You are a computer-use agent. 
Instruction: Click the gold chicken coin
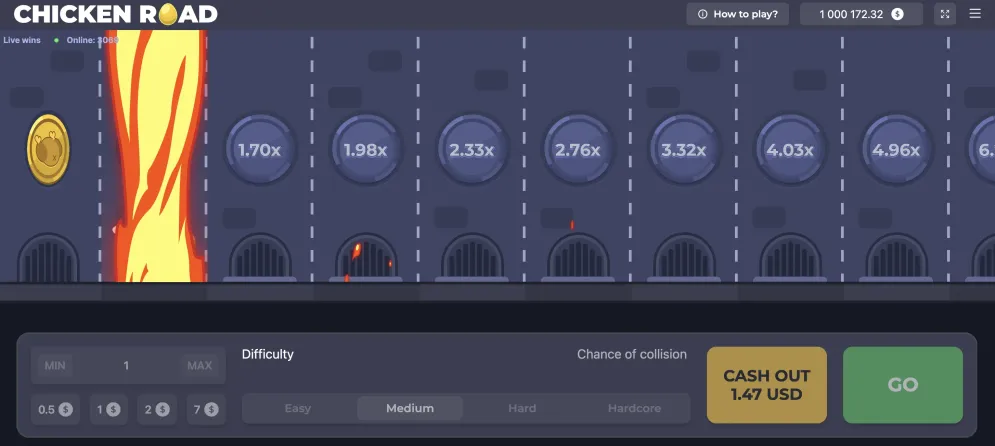coord(48,150)
